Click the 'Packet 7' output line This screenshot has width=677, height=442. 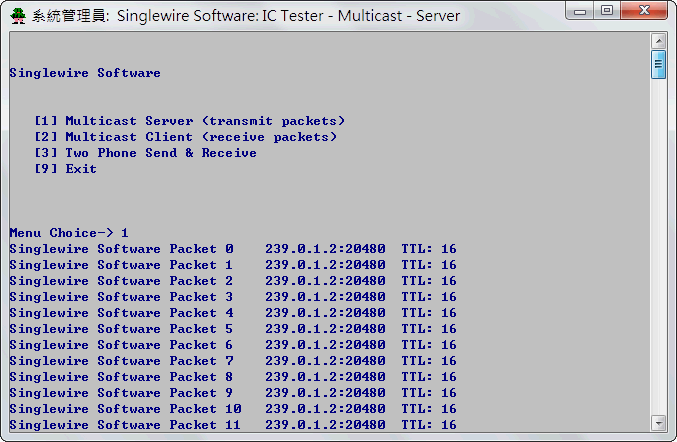coord(233,361)
